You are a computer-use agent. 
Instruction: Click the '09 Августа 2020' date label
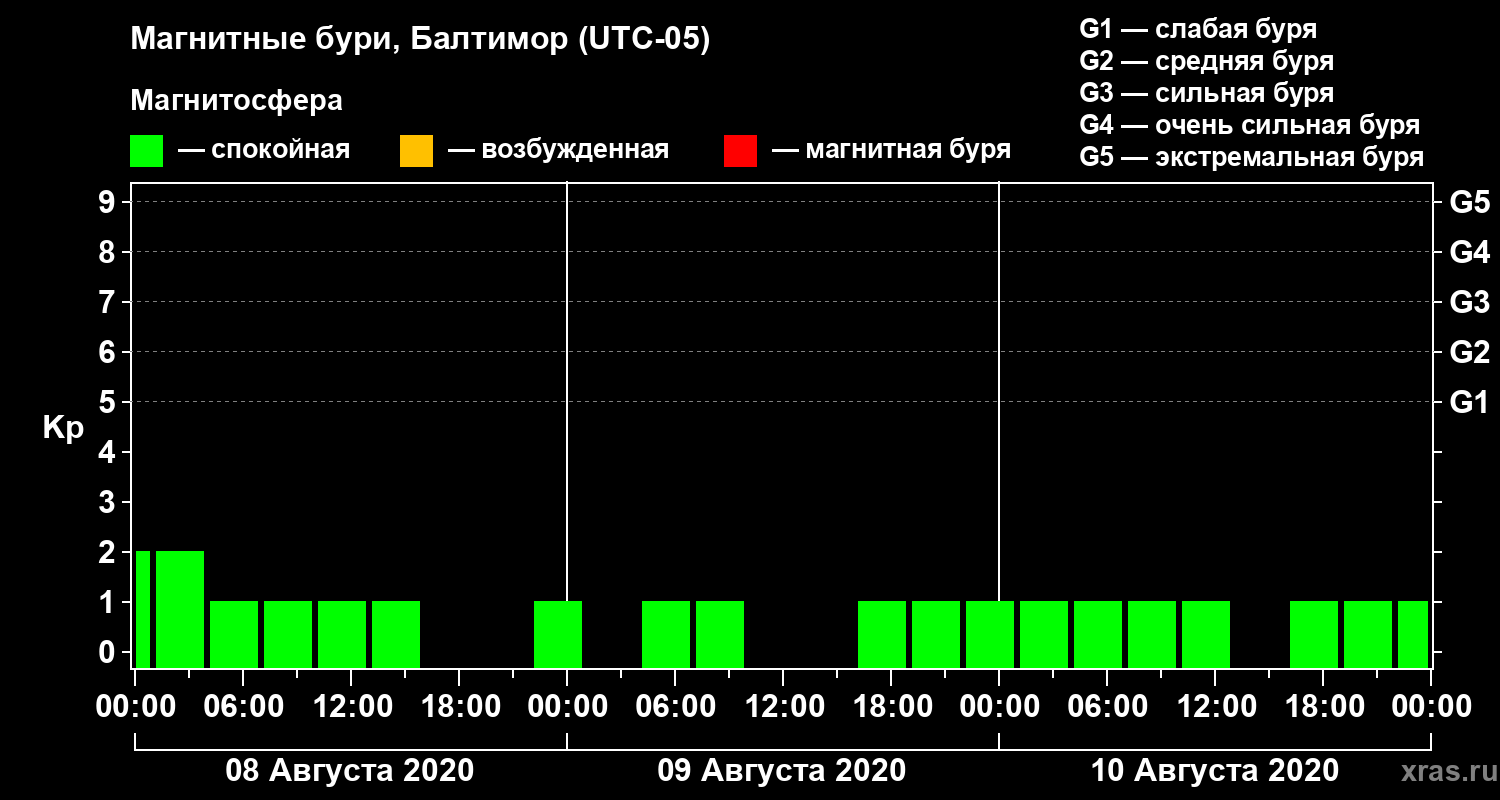[782, 771]
